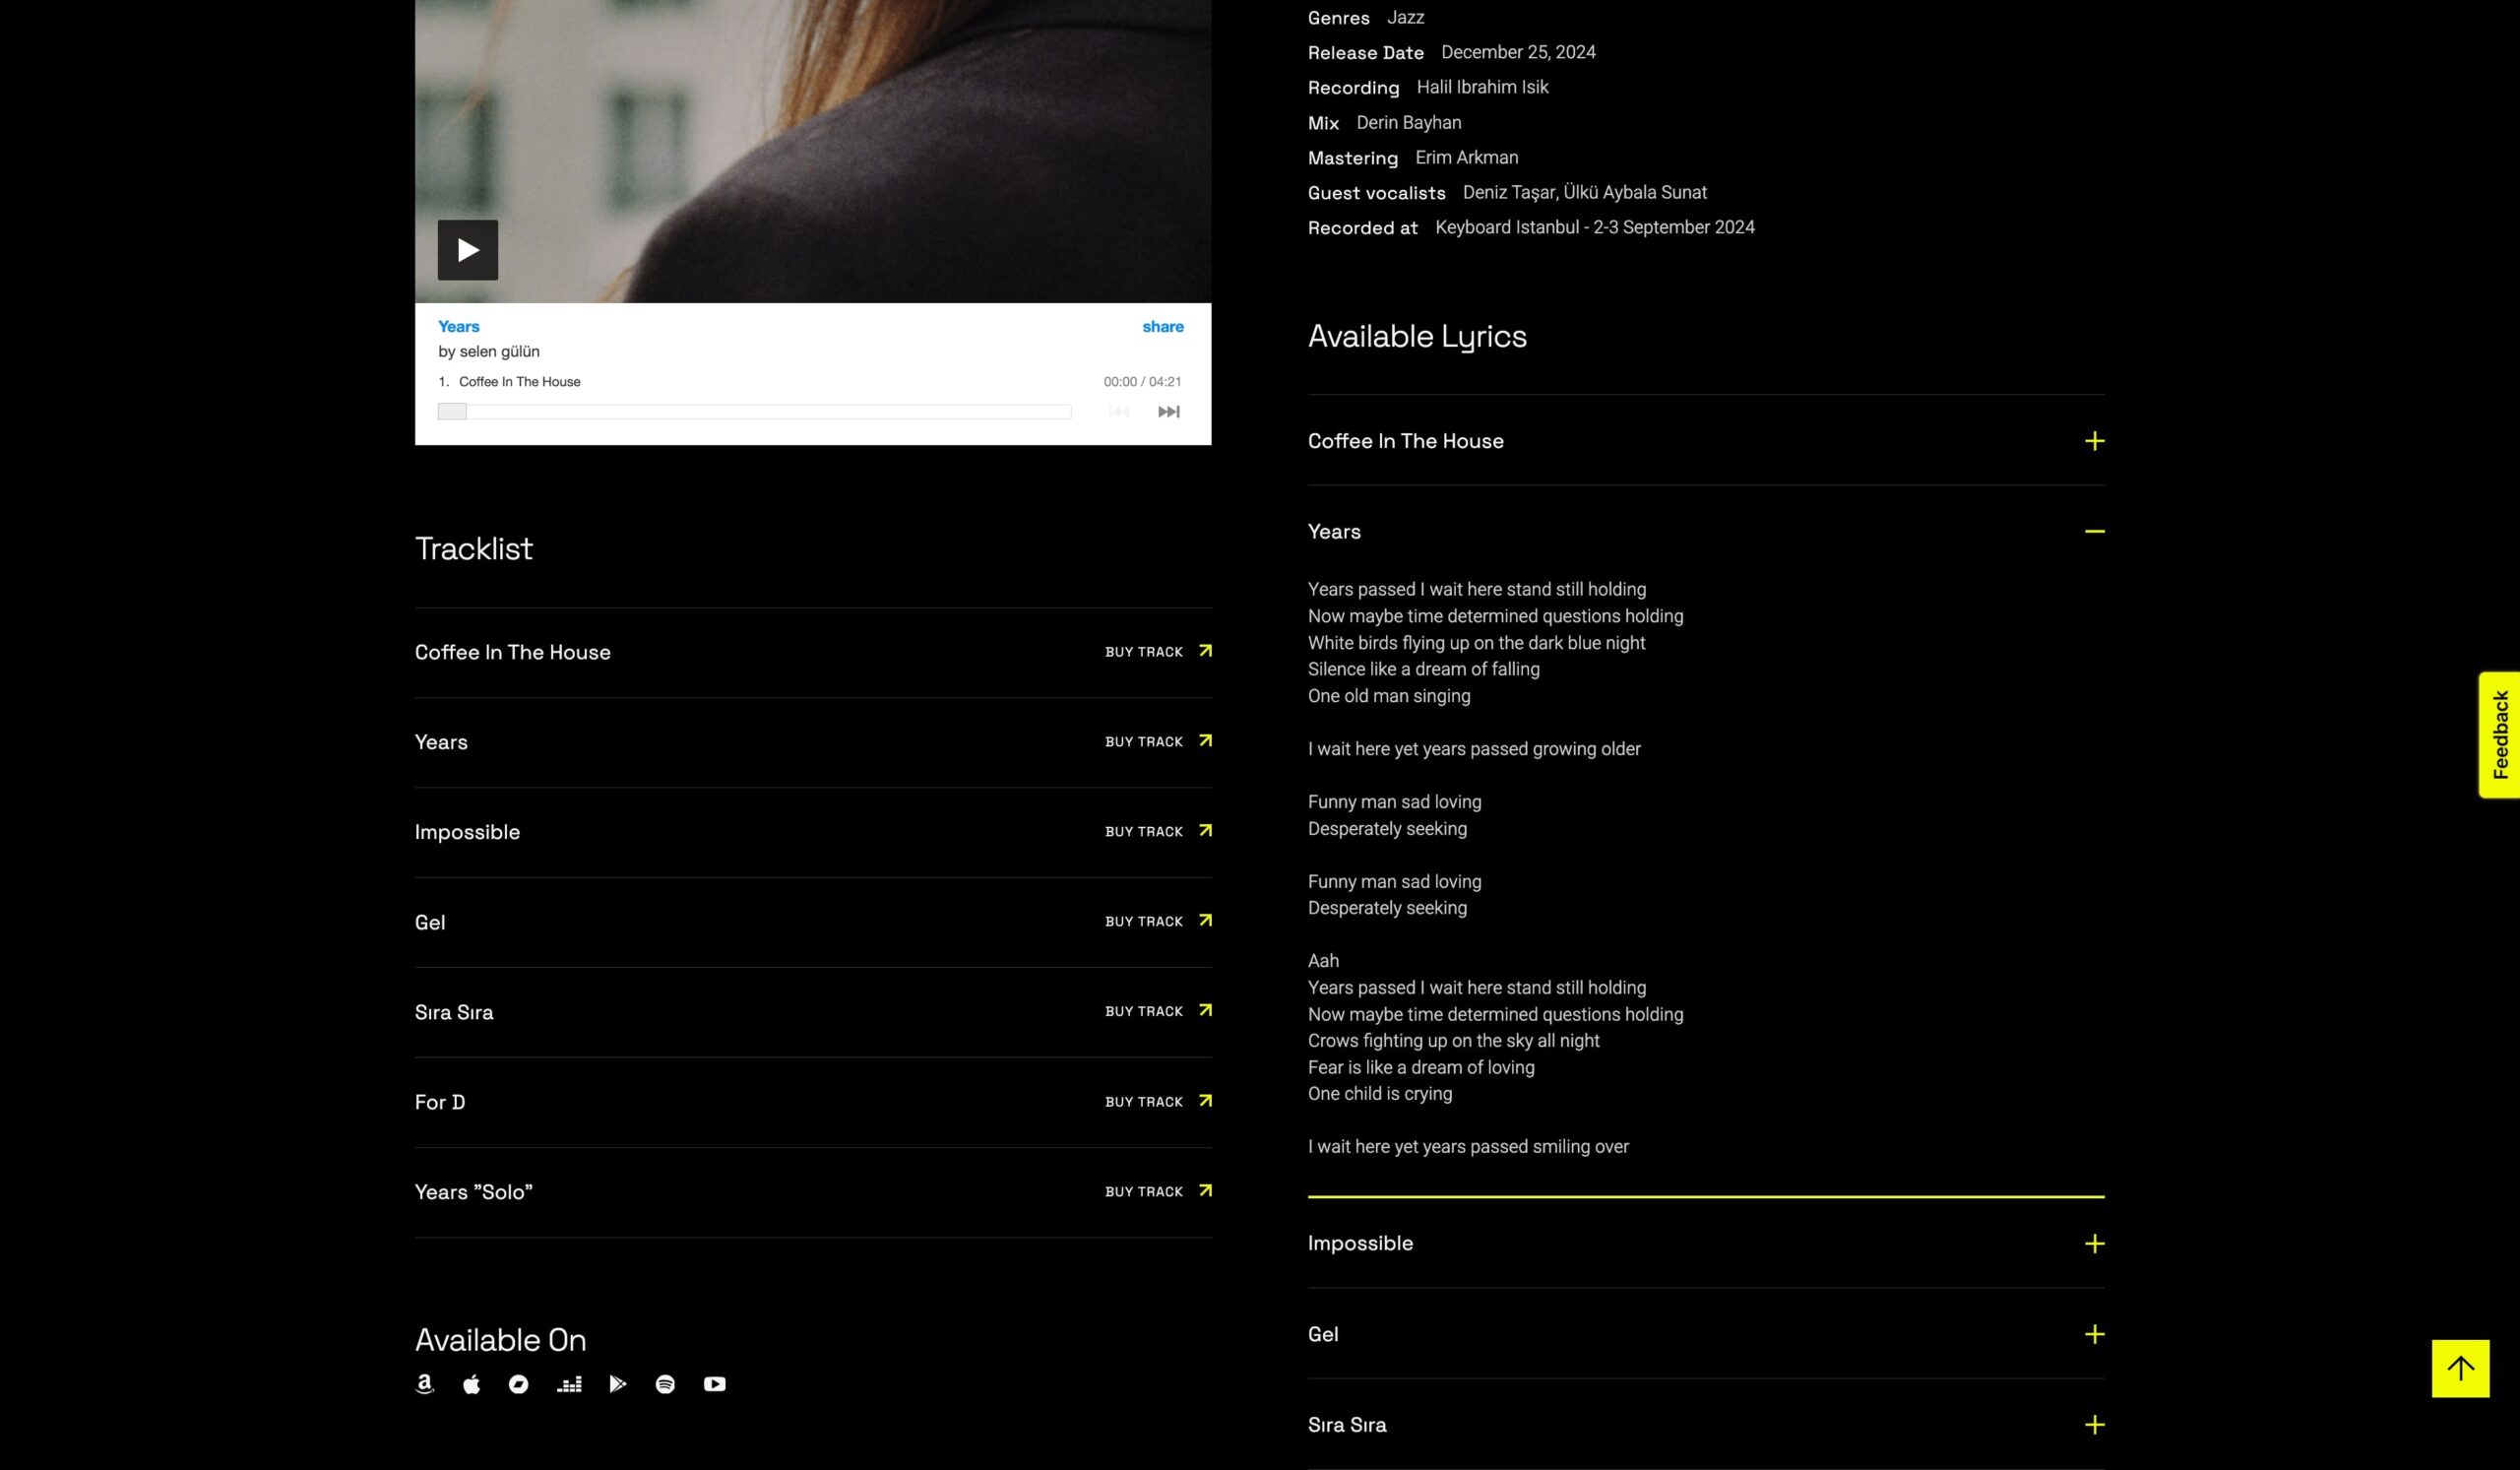Select Impossible title in tracklist
This screenshot has width=2520, height=1470.
(467, 832)
